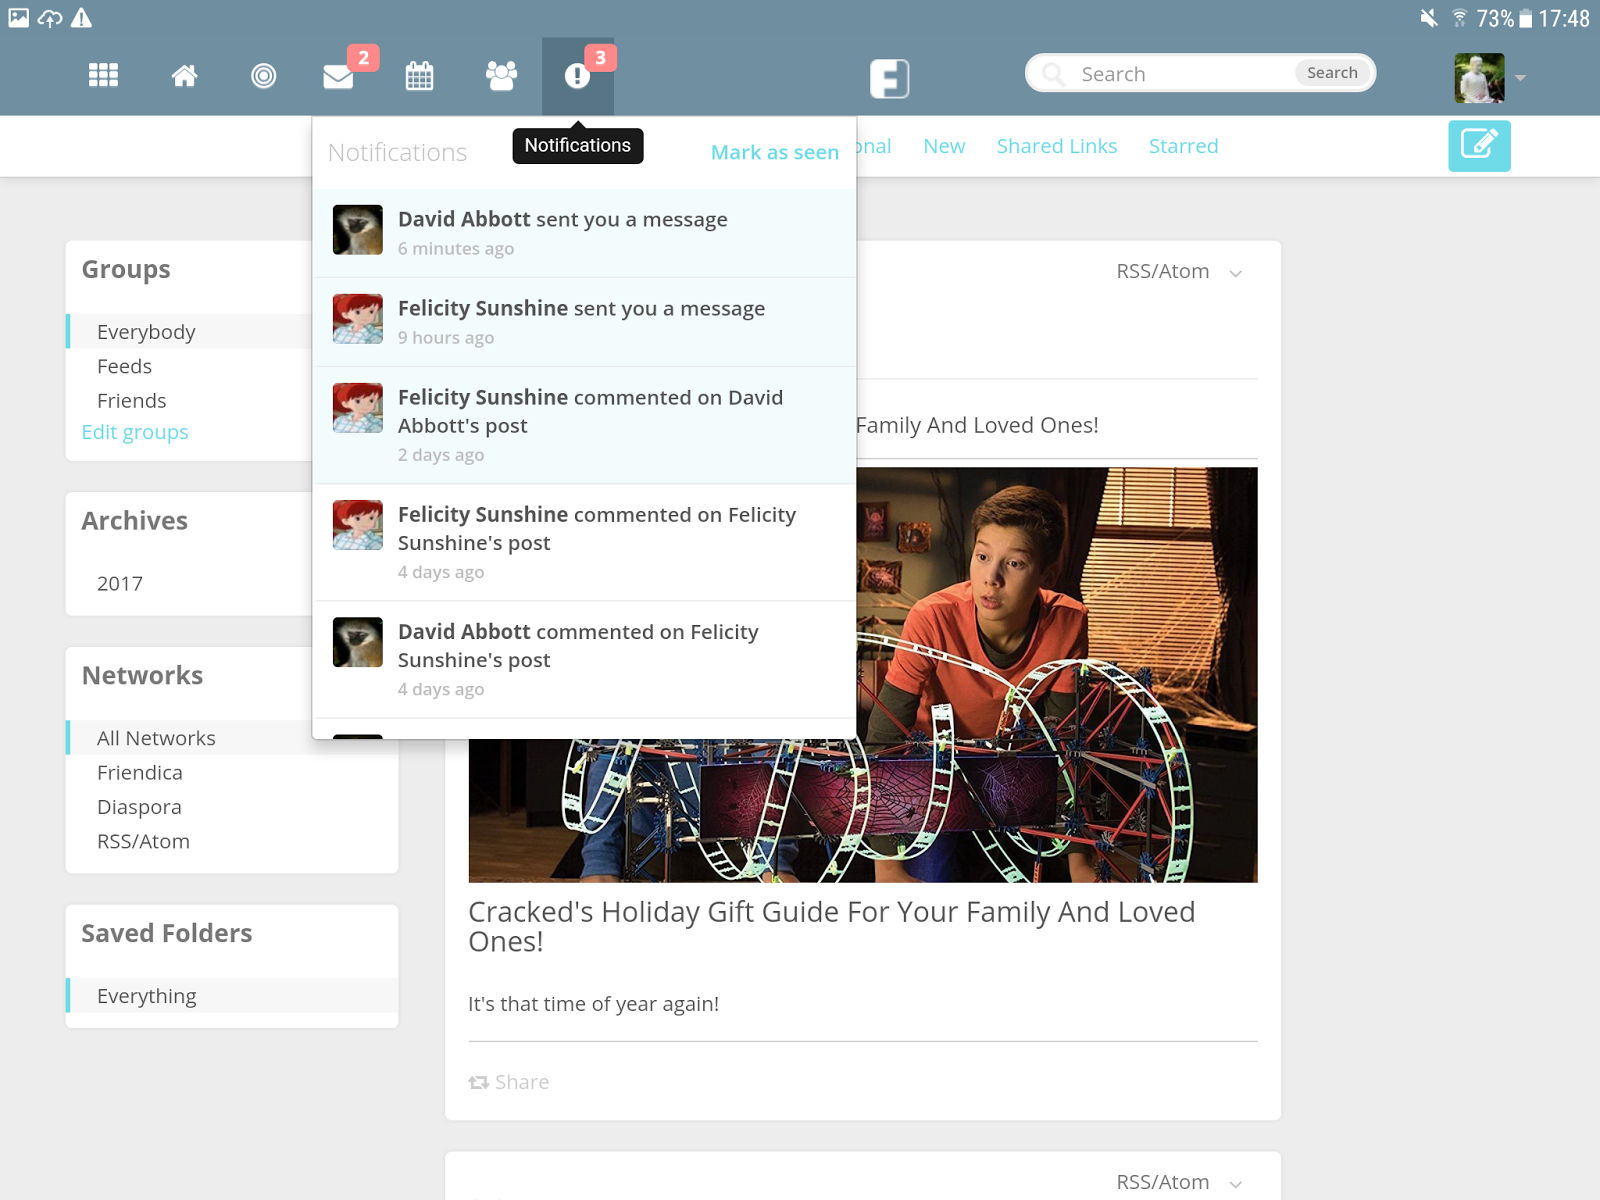Open private messages envelope

[338, 75]
